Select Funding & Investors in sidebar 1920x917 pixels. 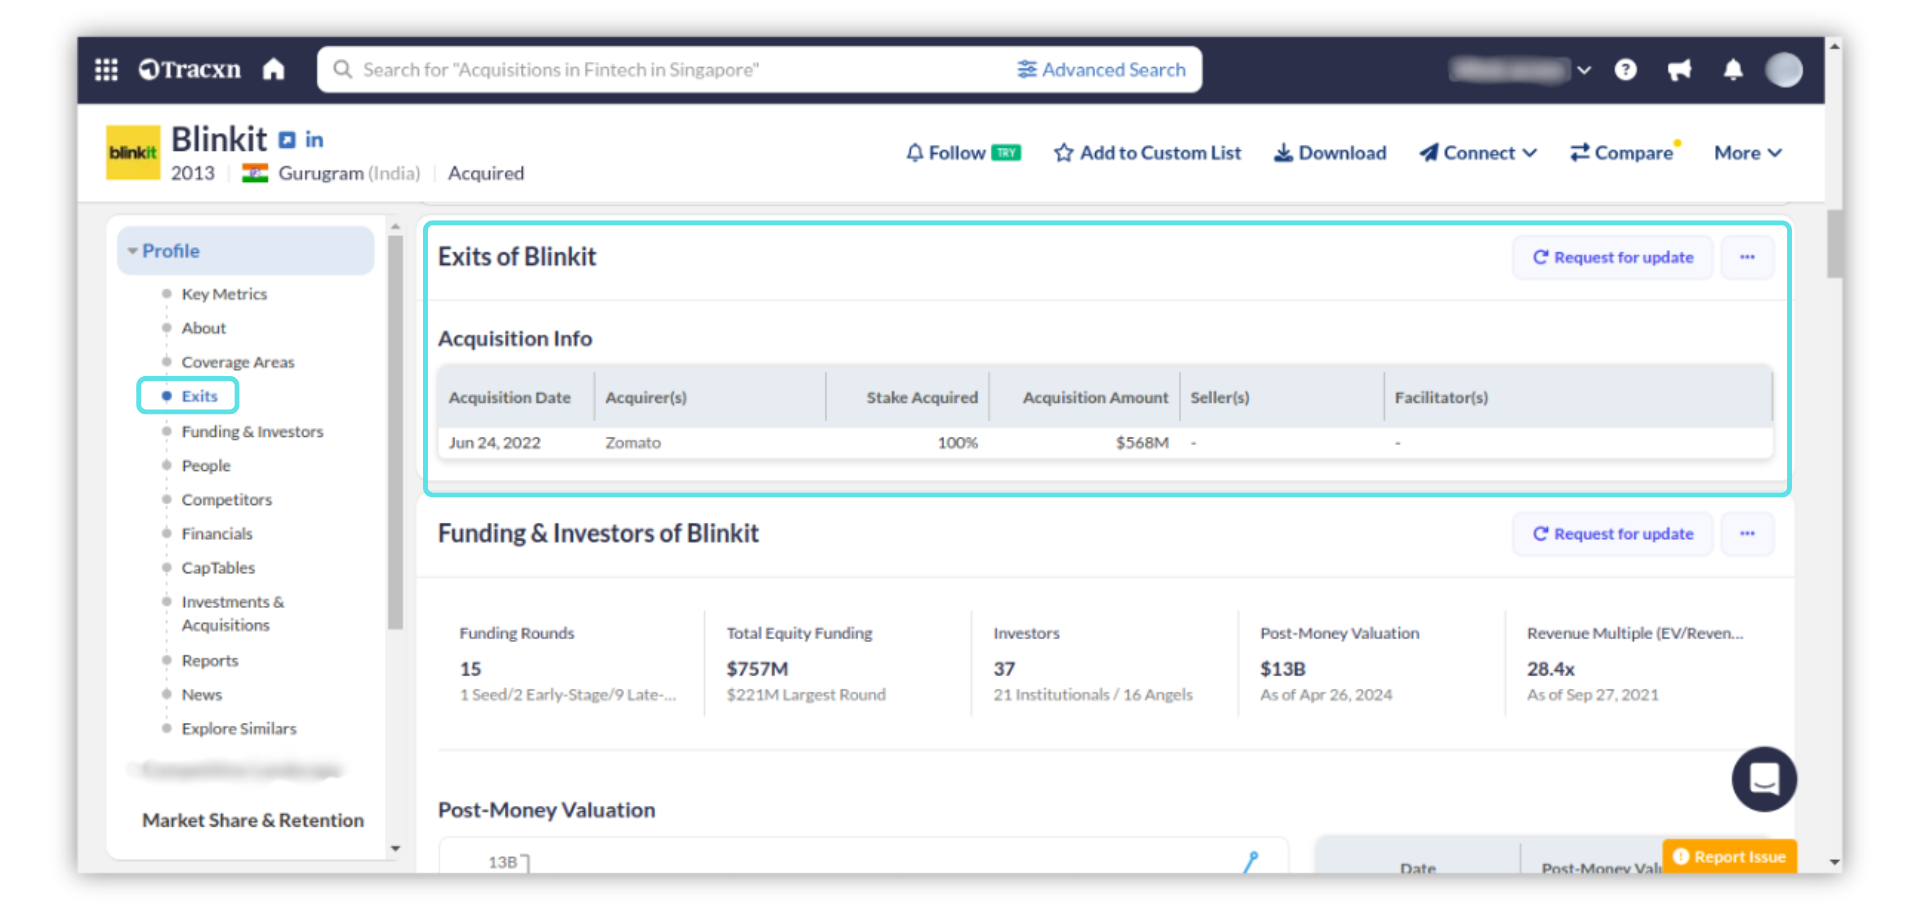point(252,432)
